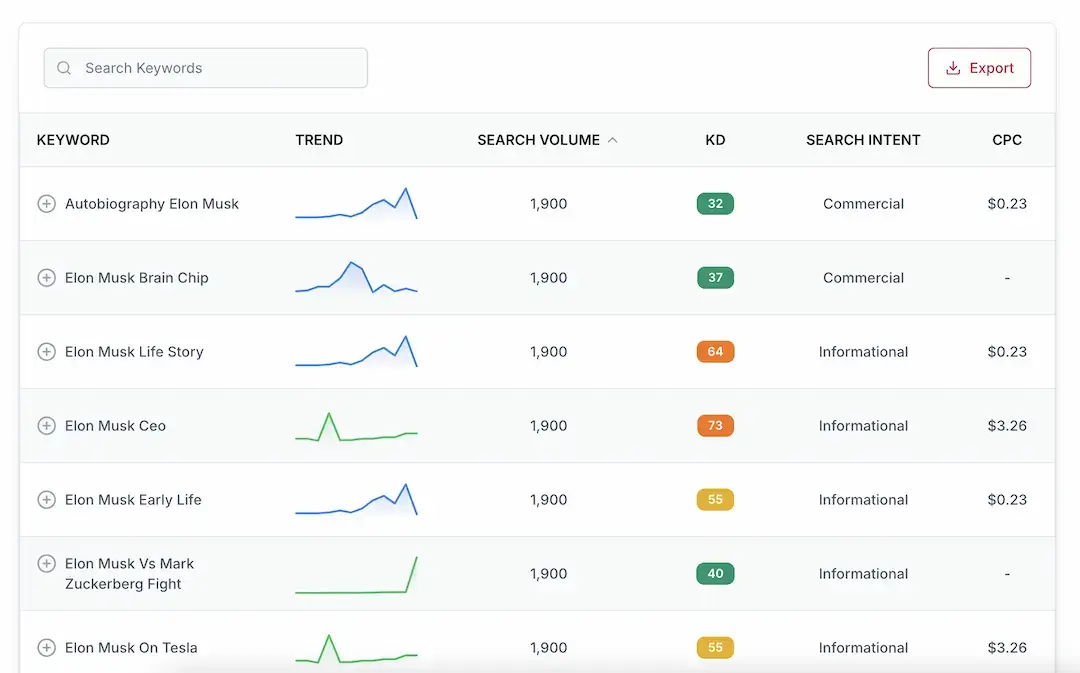Image resolution: width=1080 pixels, height=673 pixels.
Task: Sort by the Keyword column header
Action: [x=73, y=140]
